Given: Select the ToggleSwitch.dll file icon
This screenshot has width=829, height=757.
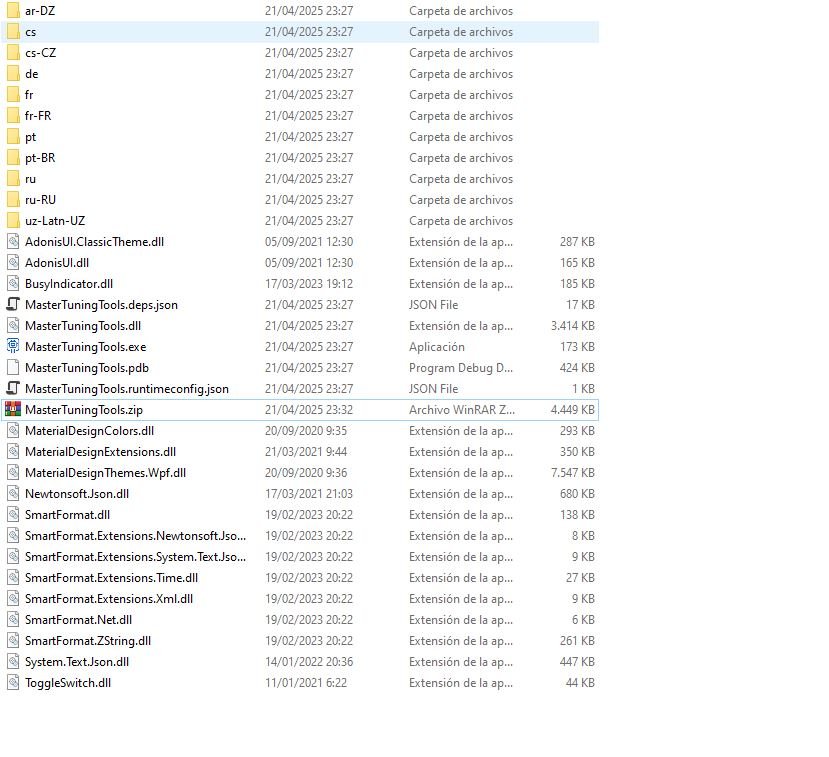Looking at the screenshot, I should coord(13,683).
